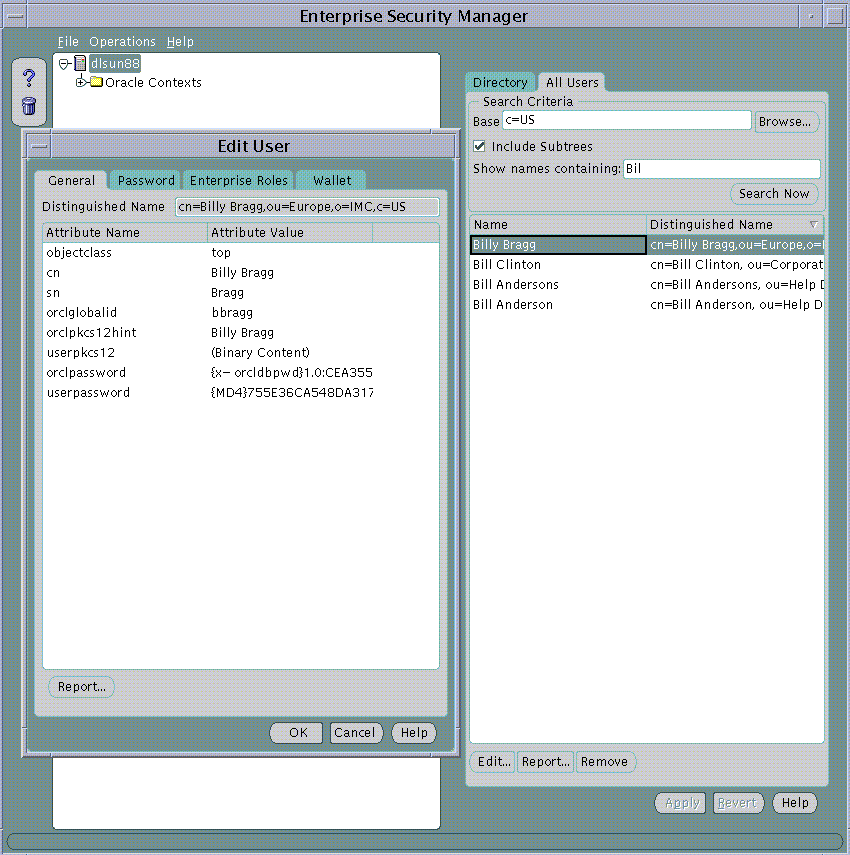Sort by the Distinguished Name arrow

click(813, 225)
